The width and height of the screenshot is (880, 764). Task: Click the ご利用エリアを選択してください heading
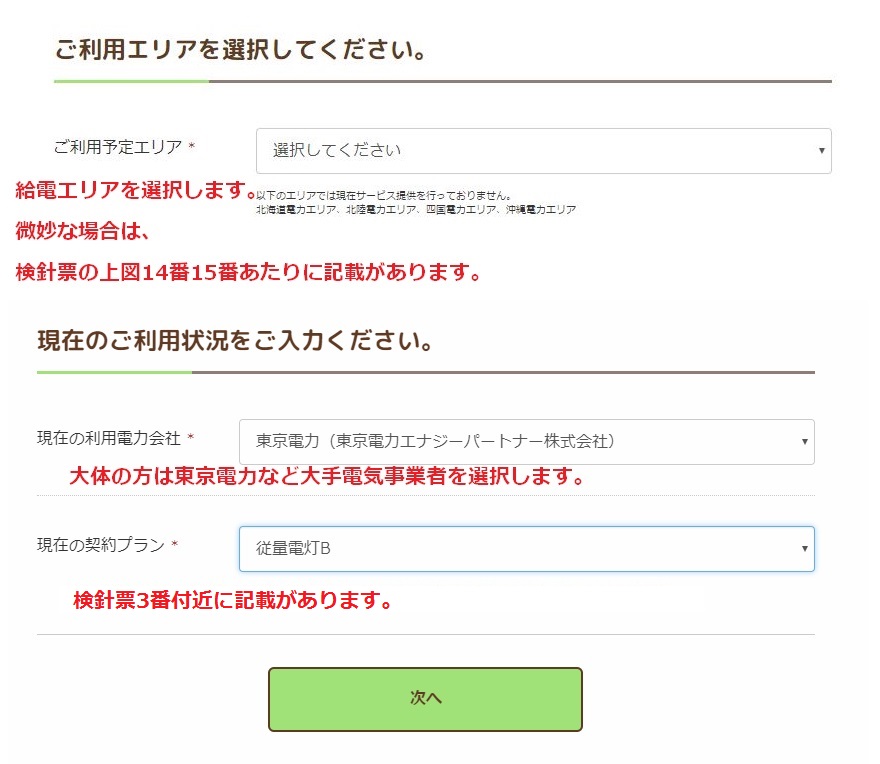coord(240,49)
